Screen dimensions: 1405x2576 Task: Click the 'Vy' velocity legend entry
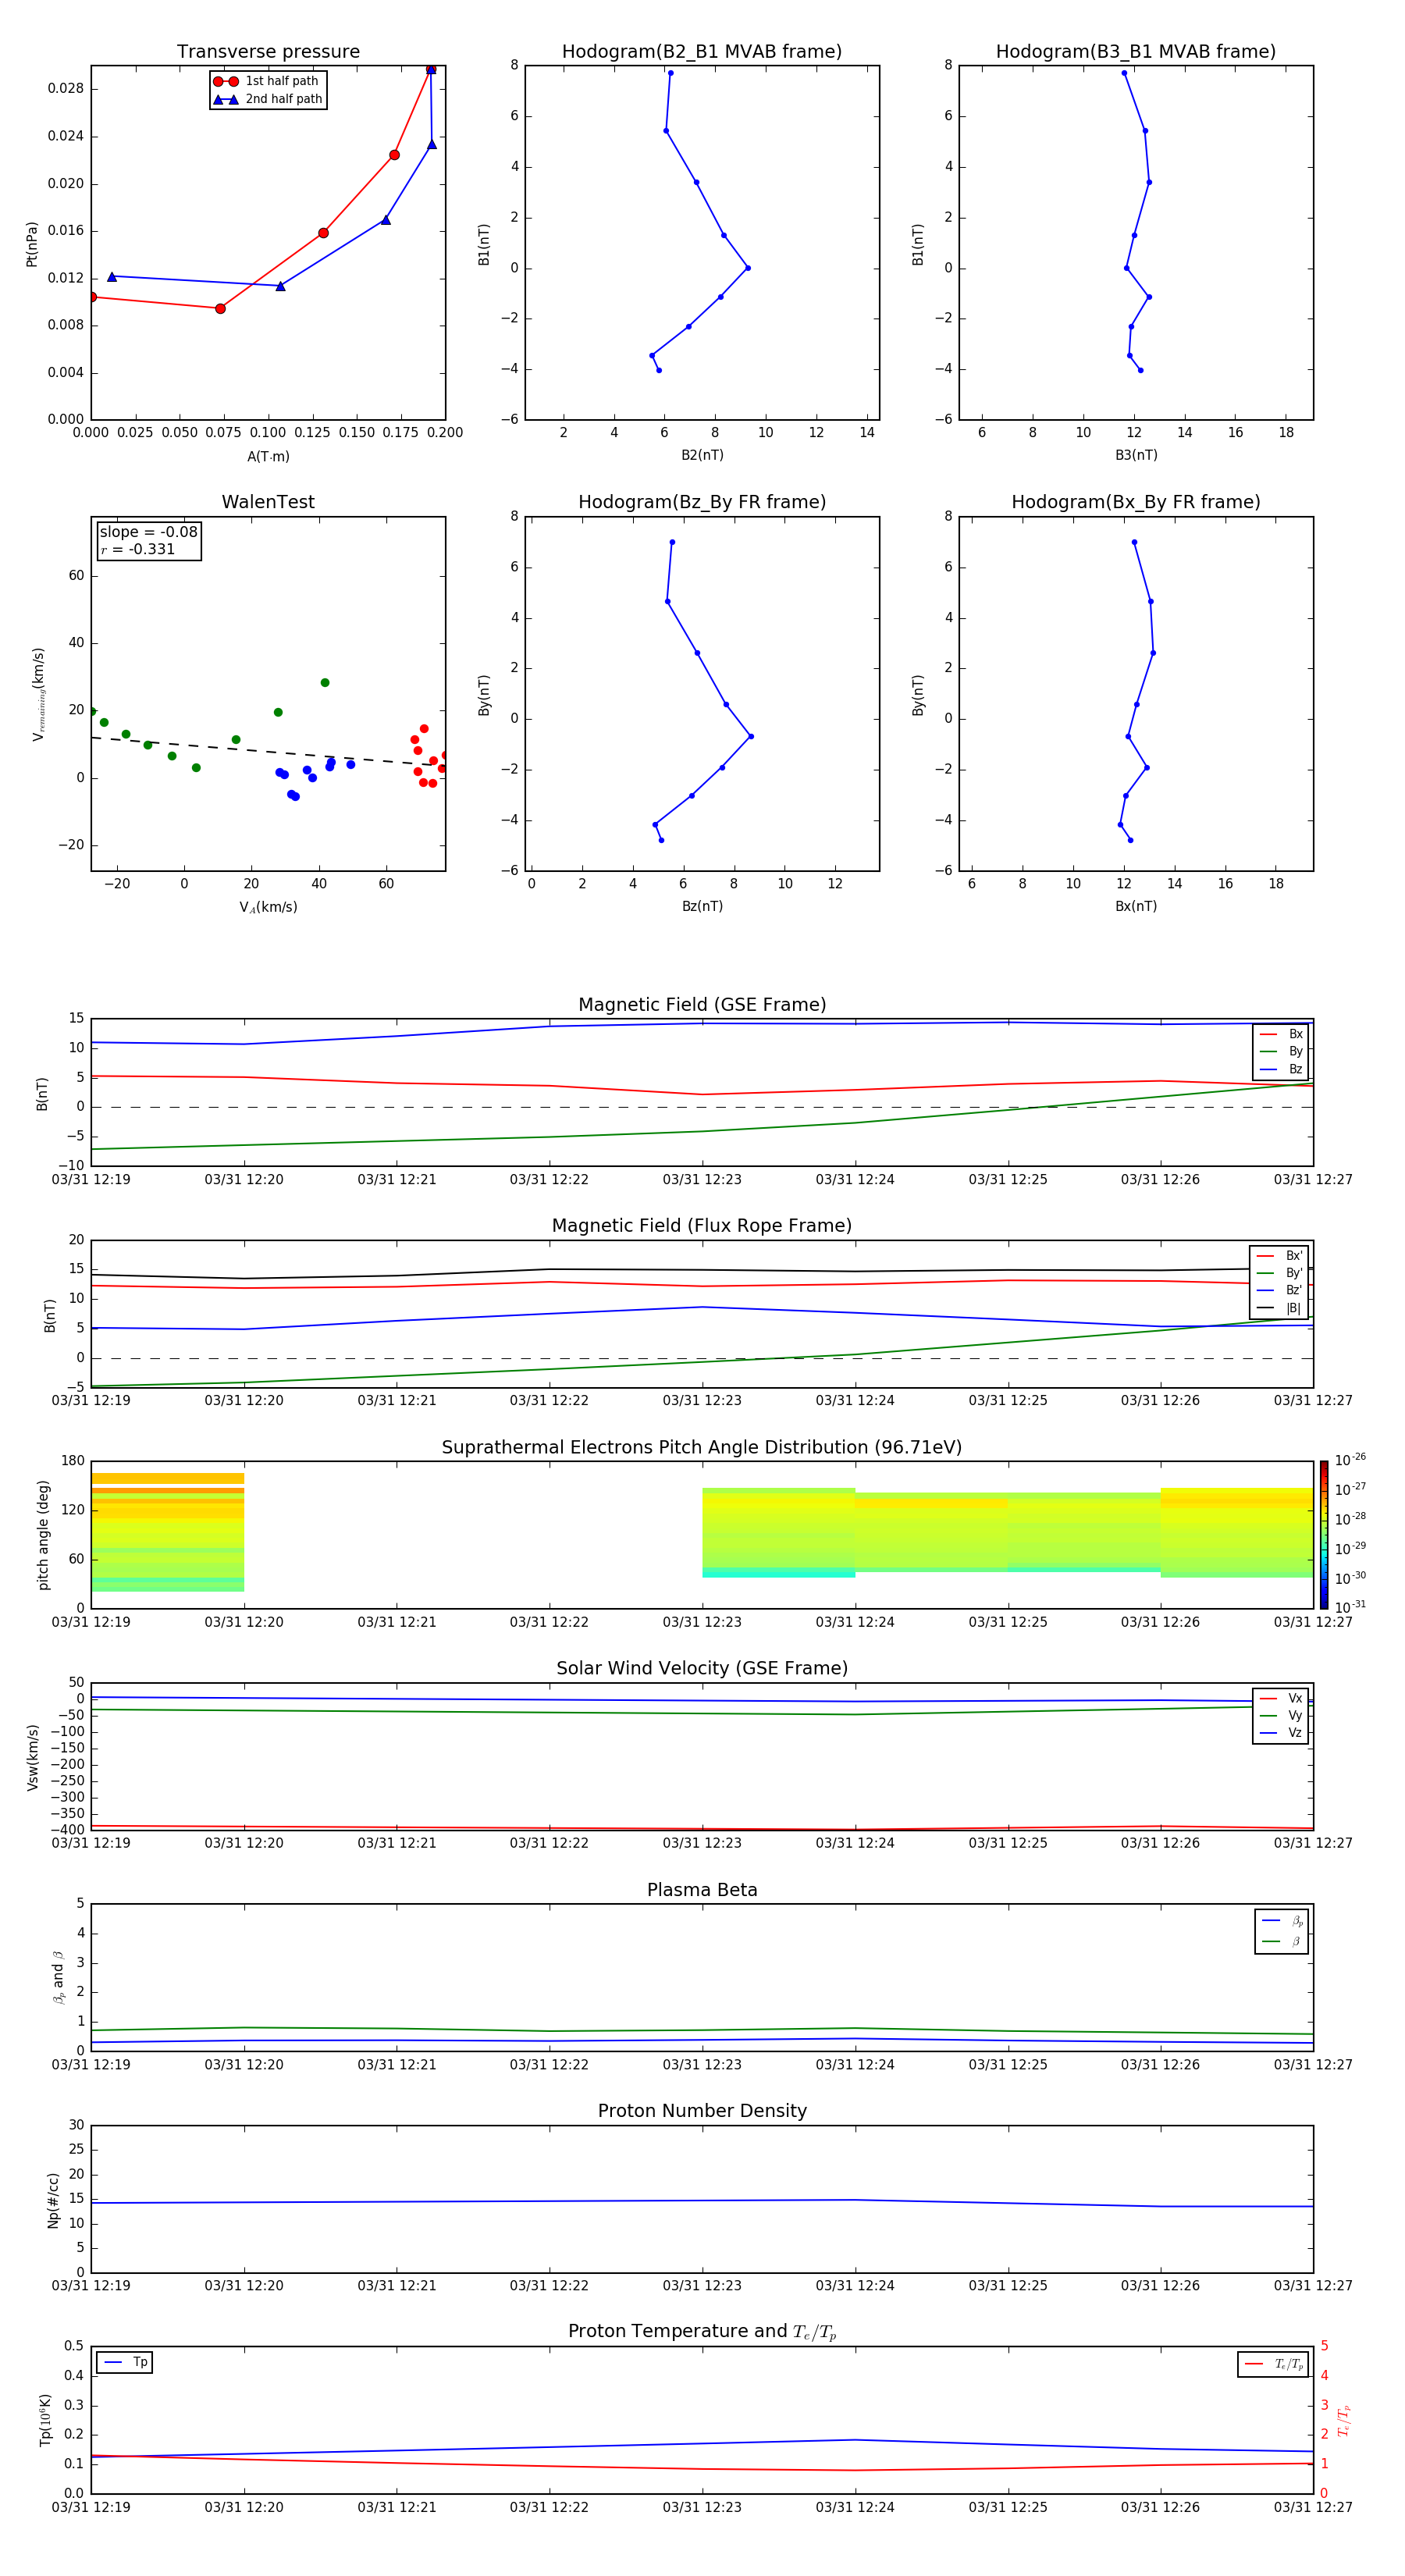1281,1716
